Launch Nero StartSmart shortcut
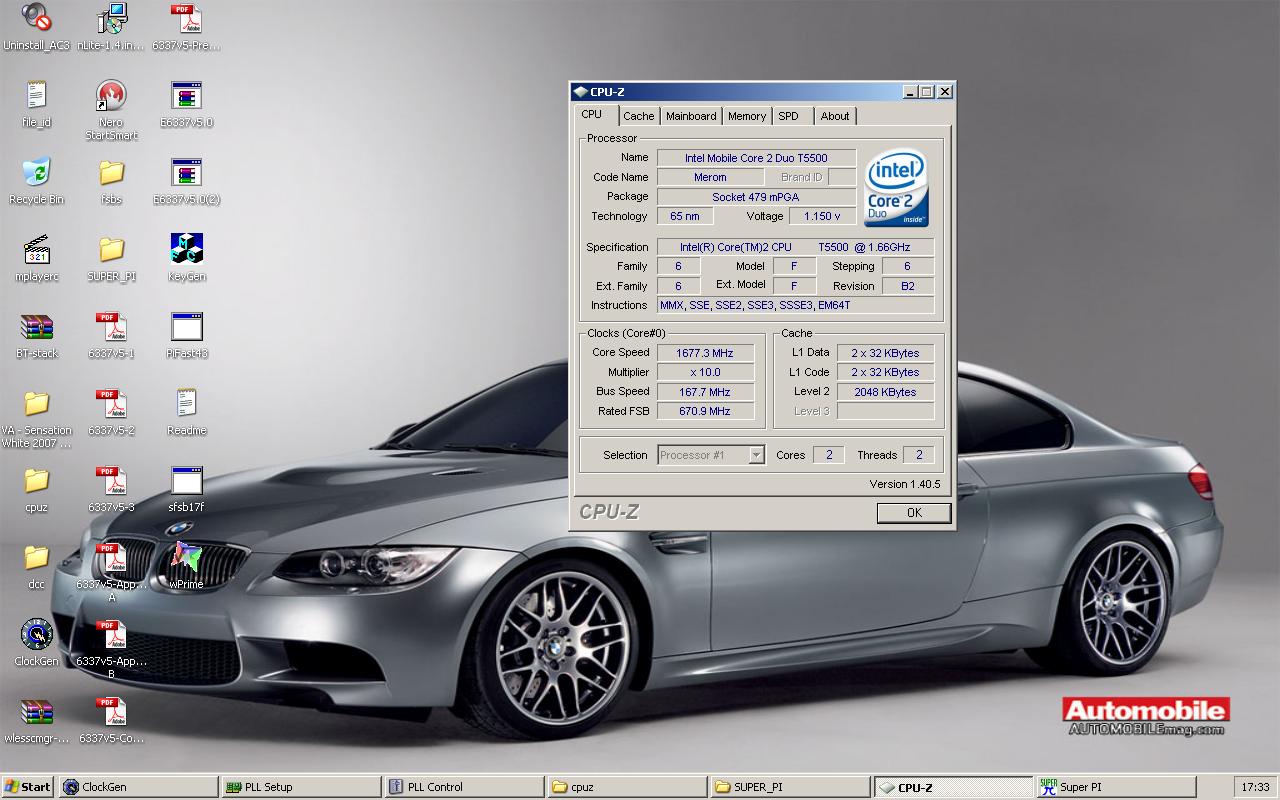This screenshot has width=1280, height=800. [x=112, y=95]
